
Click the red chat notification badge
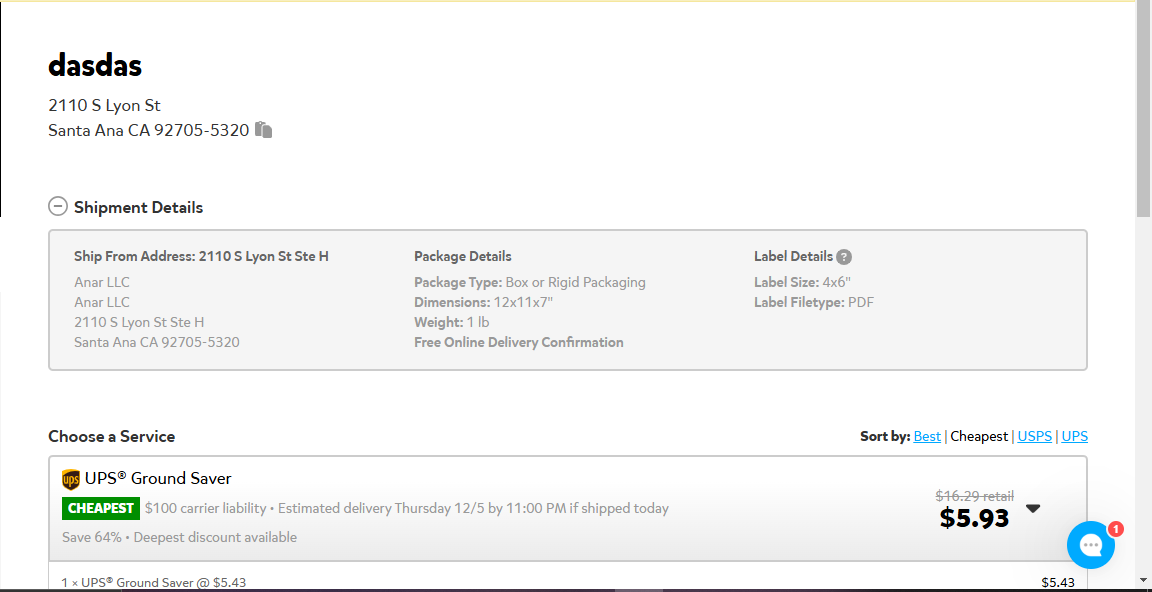1115,529
